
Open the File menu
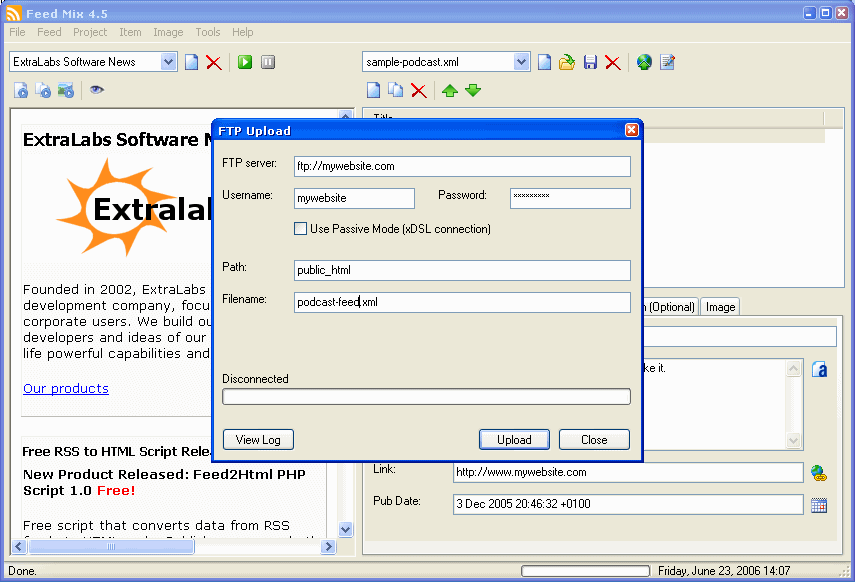pos(17,32)
